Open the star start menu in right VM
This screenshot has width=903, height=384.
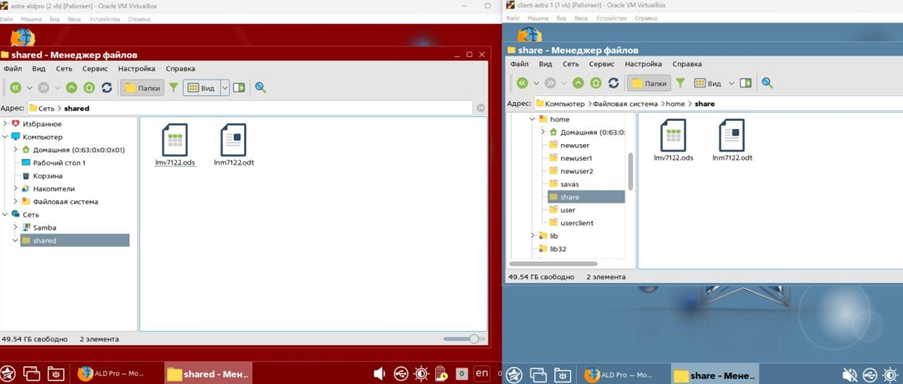pos(513,374)
